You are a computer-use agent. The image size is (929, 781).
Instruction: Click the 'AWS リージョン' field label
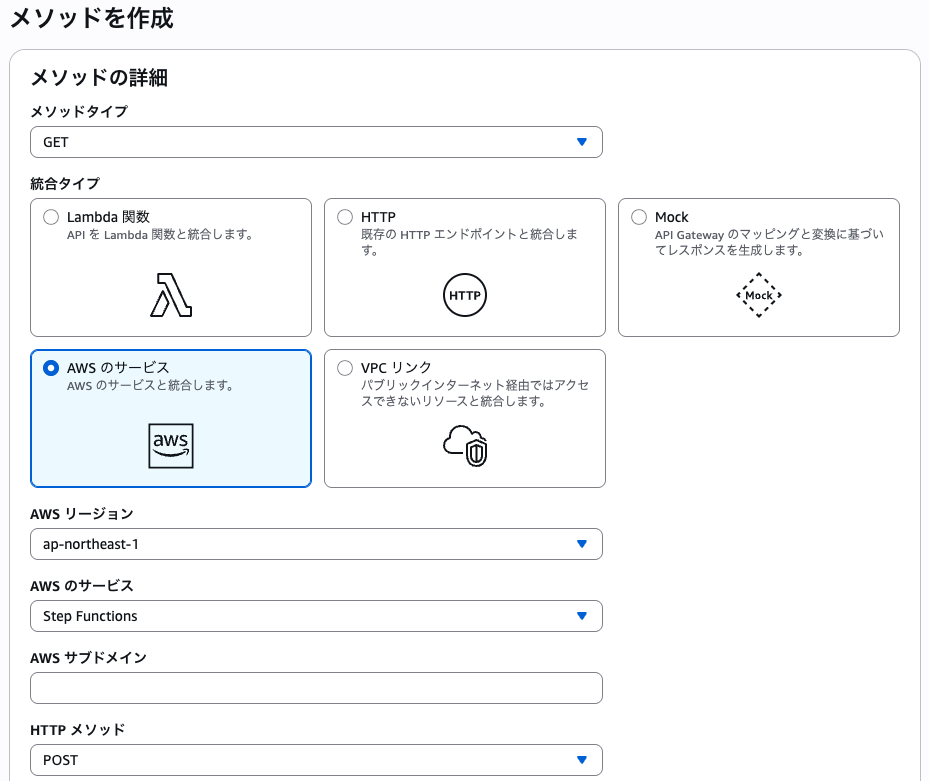tap(82, 514)
